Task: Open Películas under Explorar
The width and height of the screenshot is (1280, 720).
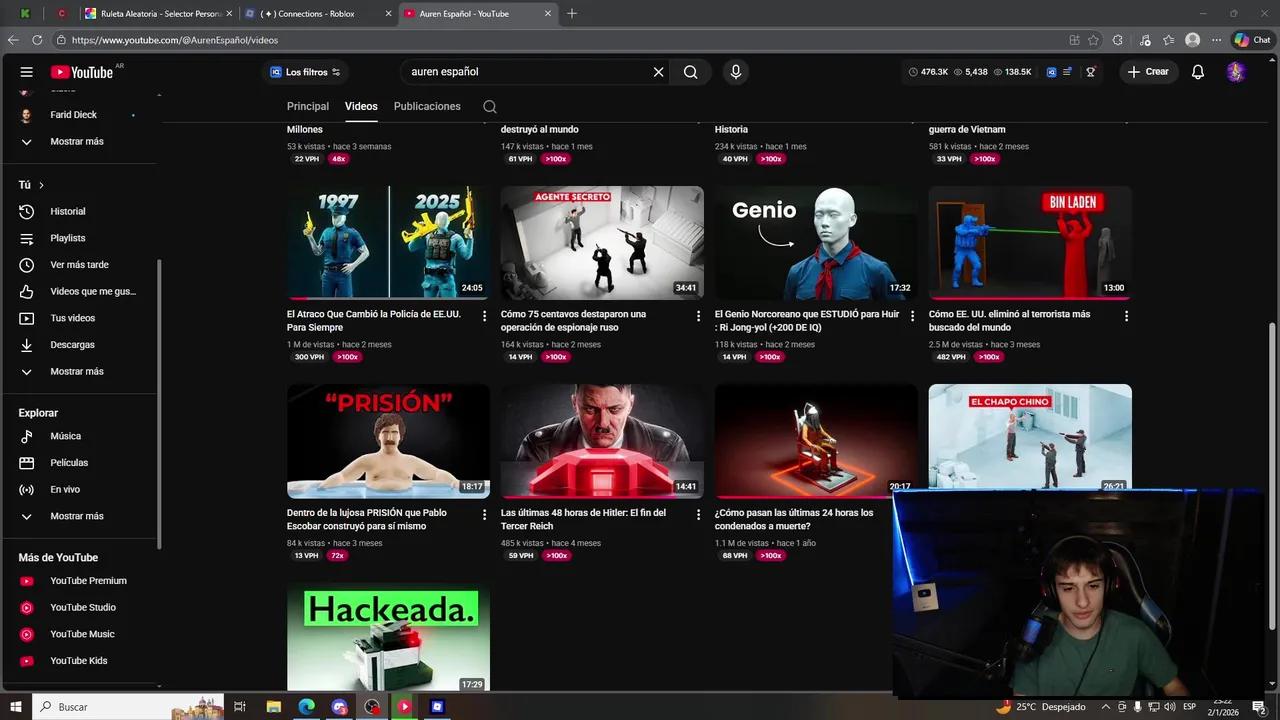Action: 78,463
